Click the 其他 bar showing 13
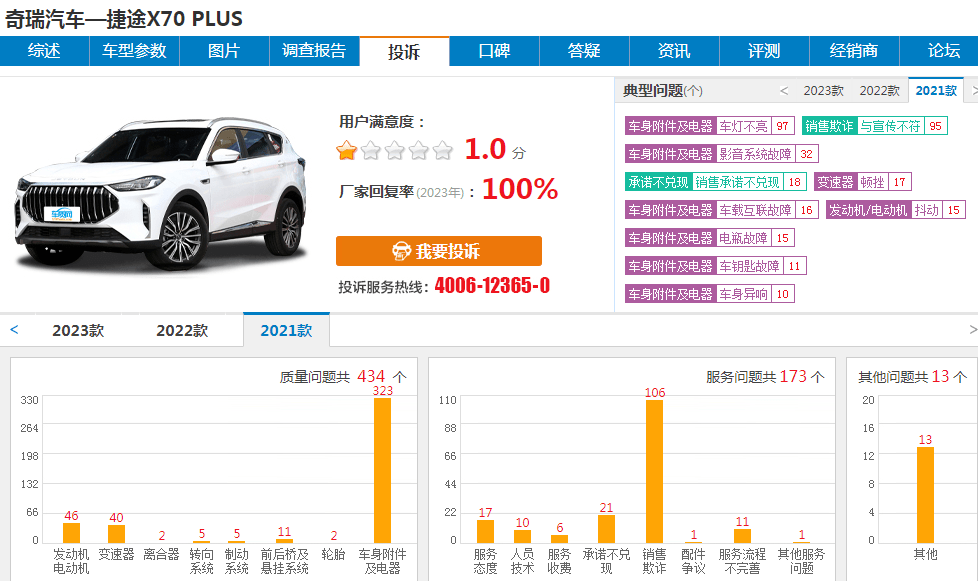Image resolution: width=978 pixels, height=581 pixels. pos(925,494)
